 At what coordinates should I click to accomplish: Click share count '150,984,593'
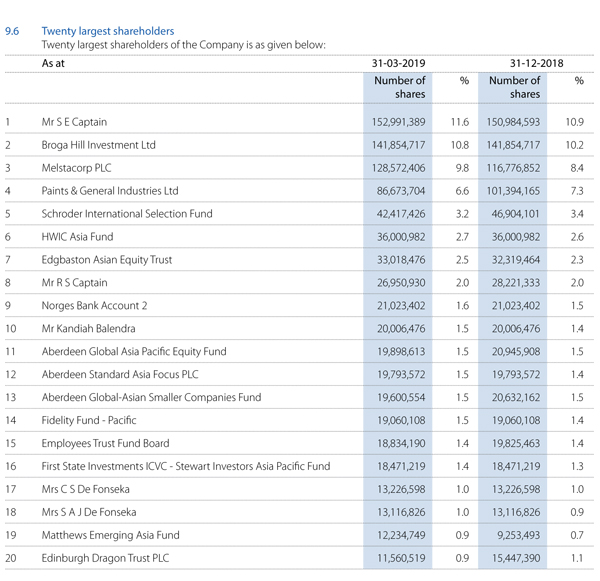[x=513, y=122]
